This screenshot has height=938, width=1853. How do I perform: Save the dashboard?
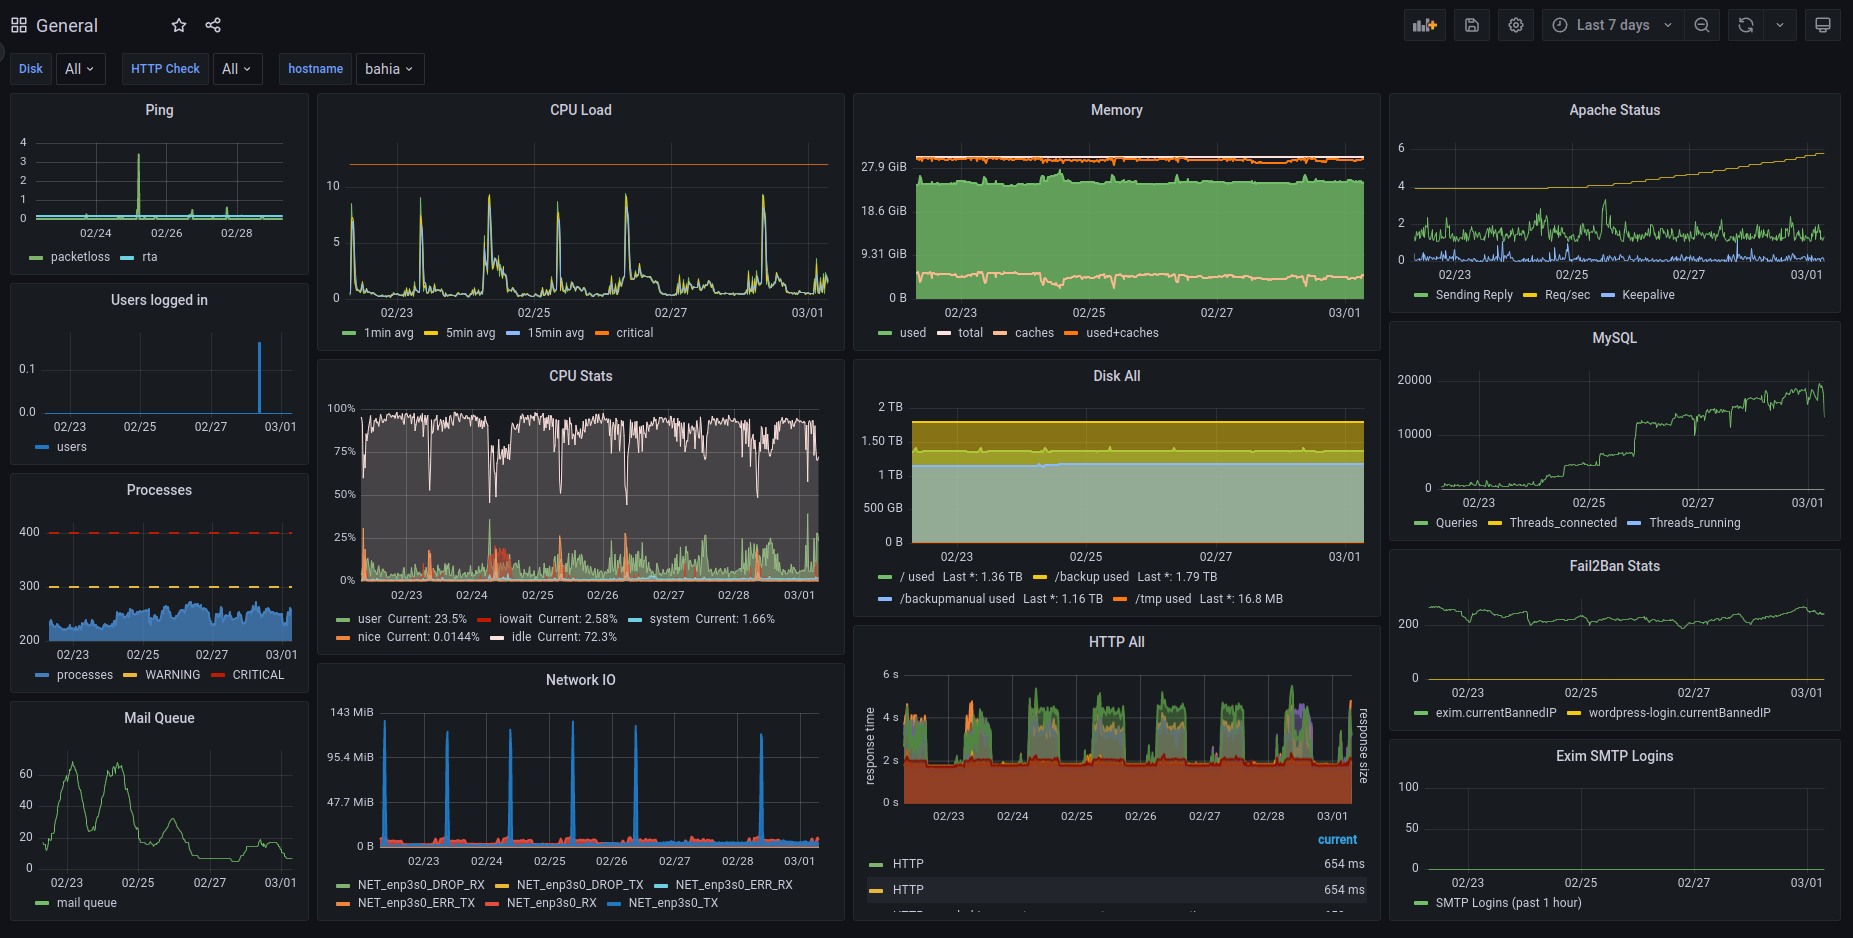(x=1472, y=25)
